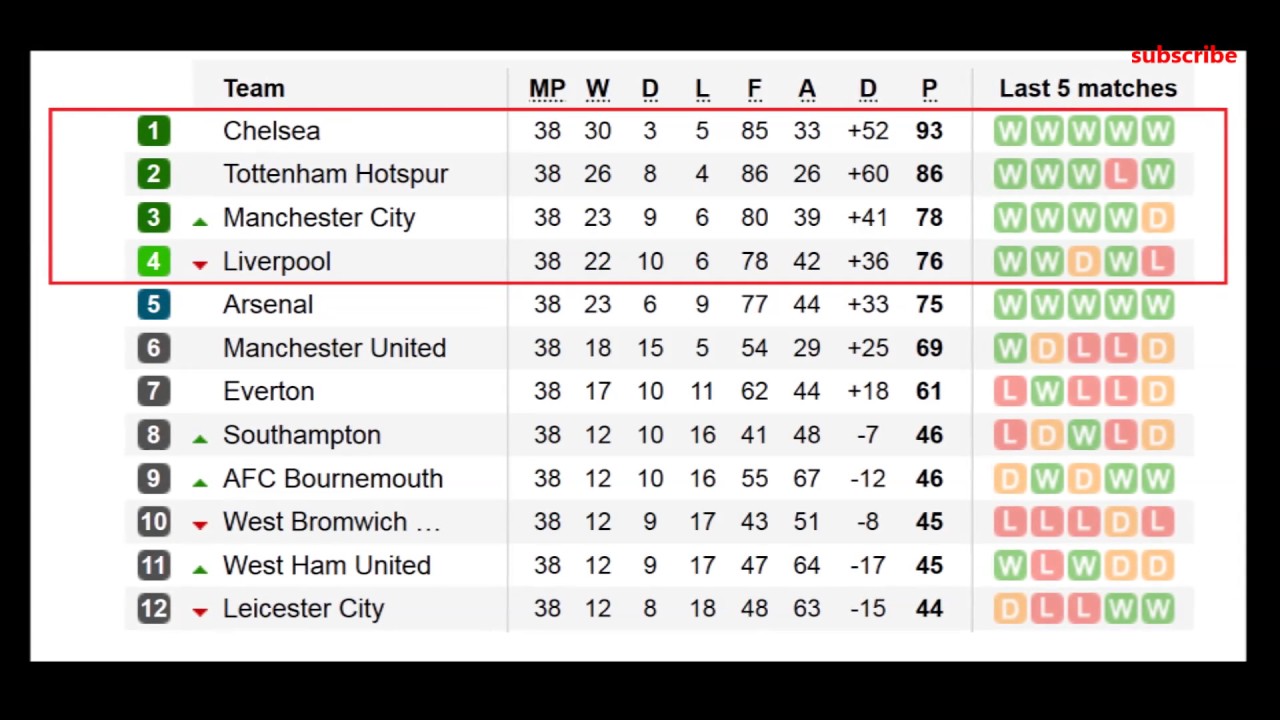Click the draw badge in Manchester City's form
Screen dimensions: 1280x720
[1157, 218]
